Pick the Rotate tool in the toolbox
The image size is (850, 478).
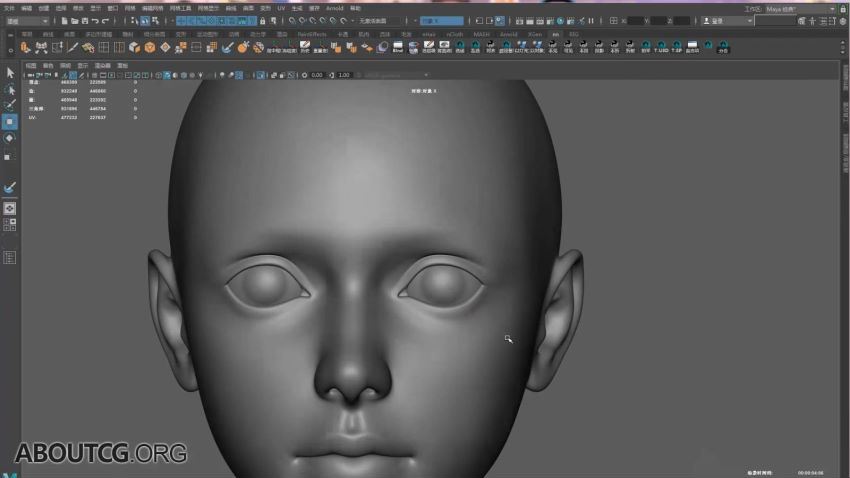[10, 138]
